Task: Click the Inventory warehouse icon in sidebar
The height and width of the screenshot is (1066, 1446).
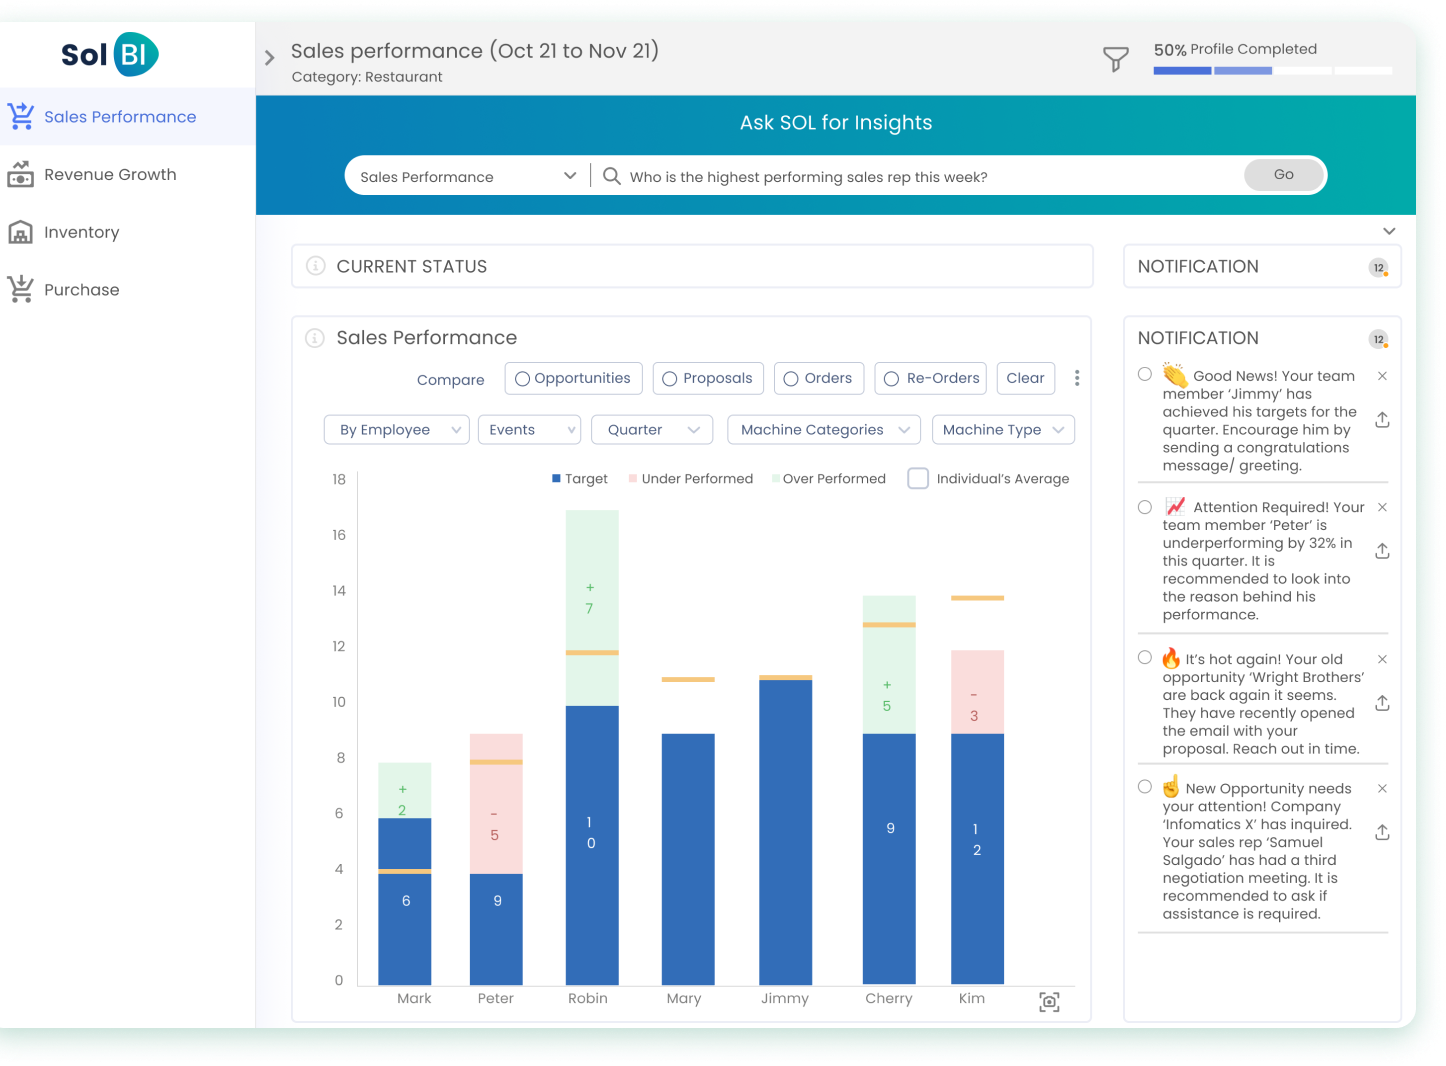Action: pyautogui.click(x=20, y=232)
